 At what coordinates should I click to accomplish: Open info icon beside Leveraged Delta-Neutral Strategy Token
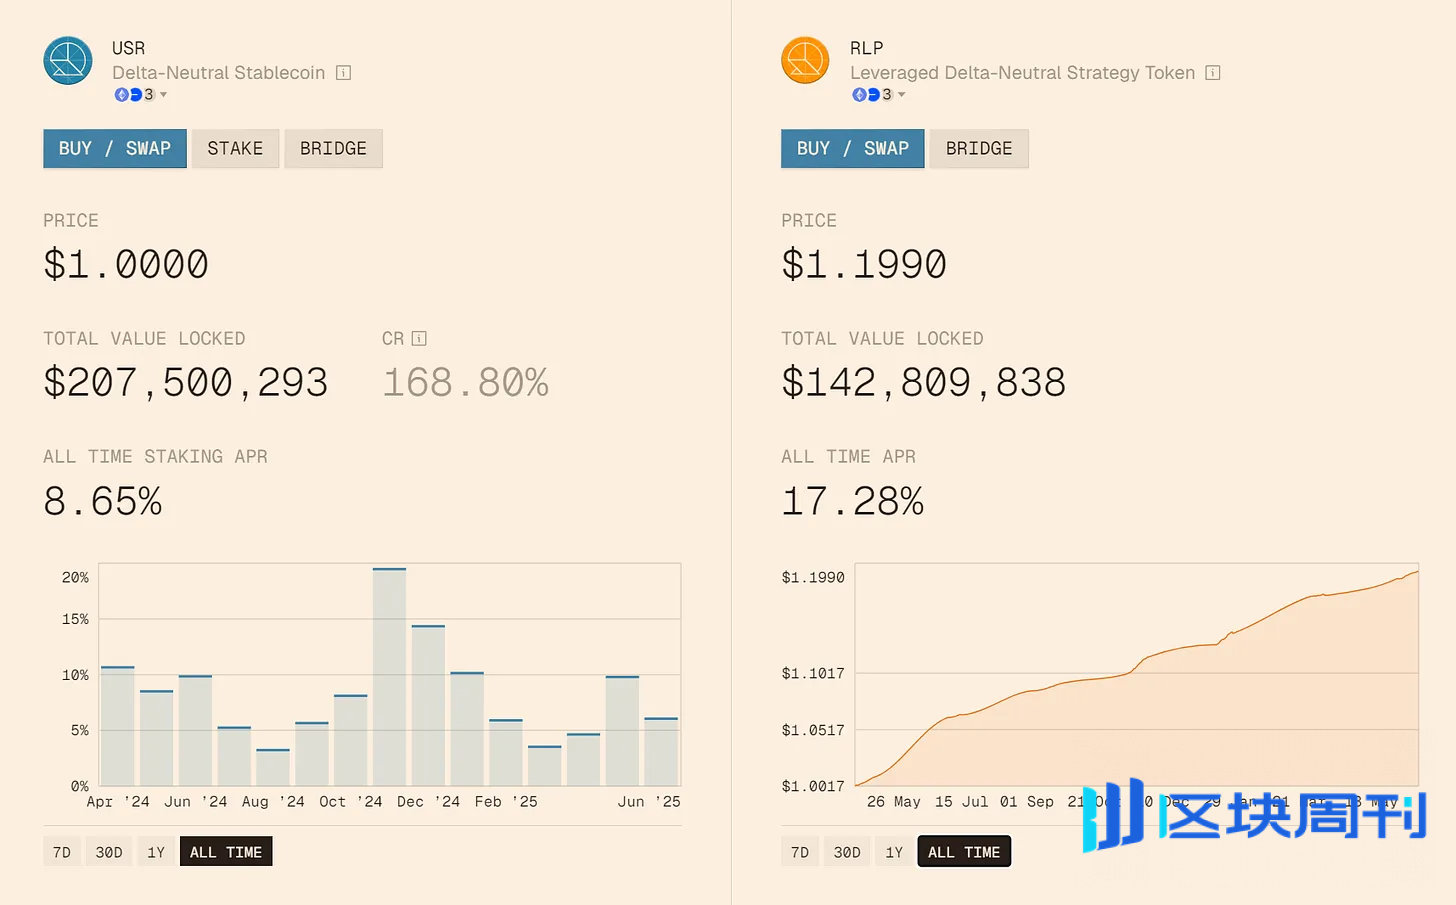1212,73
